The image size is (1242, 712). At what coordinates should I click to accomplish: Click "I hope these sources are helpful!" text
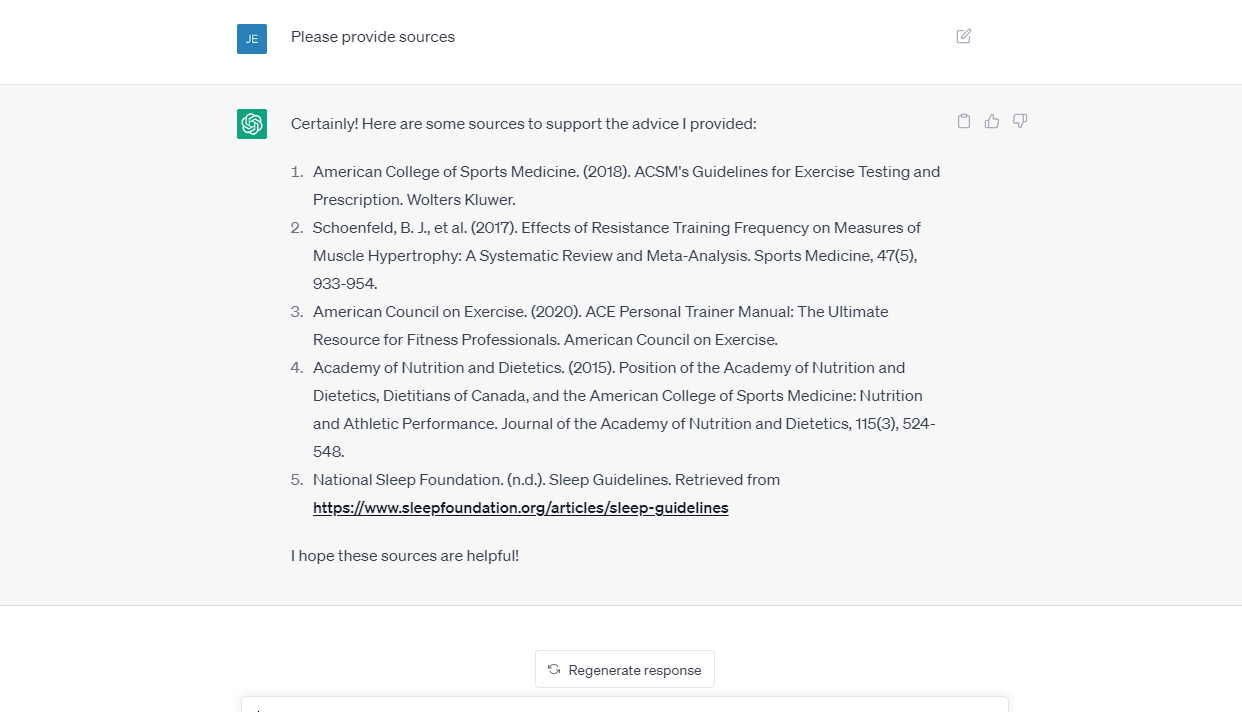405,556
